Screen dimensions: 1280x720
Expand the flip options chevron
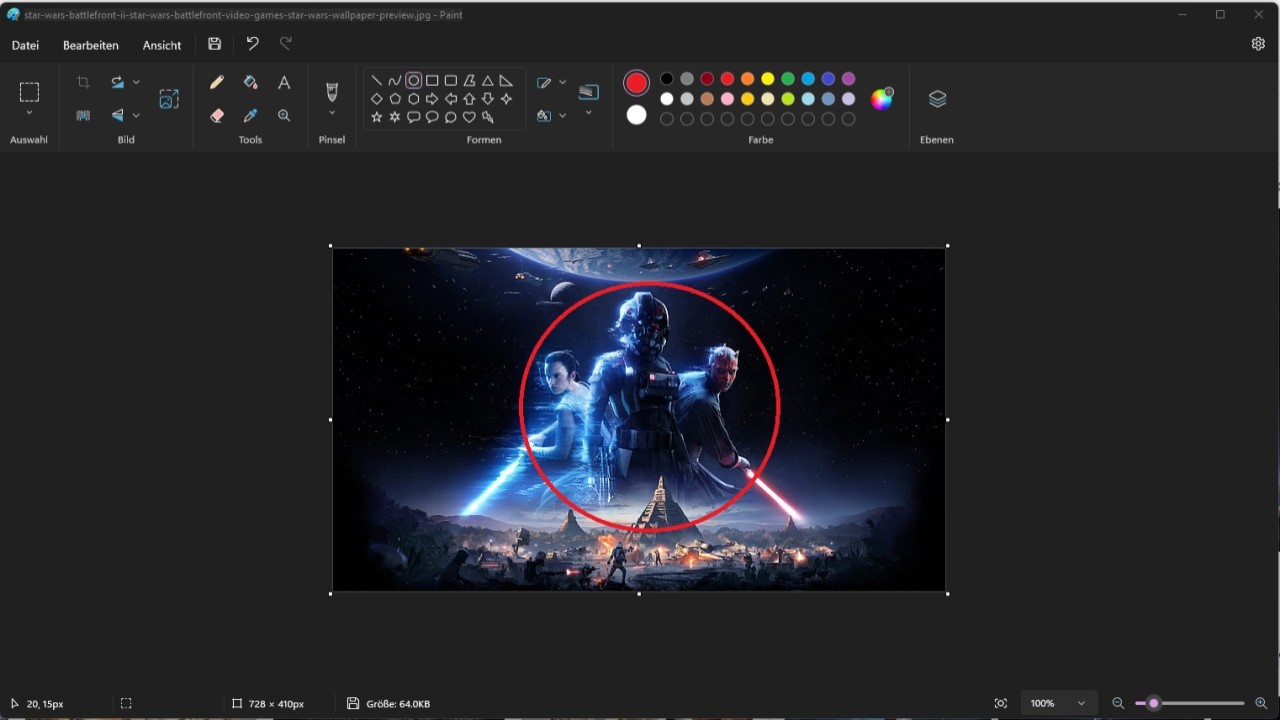[x=136, y=115]
